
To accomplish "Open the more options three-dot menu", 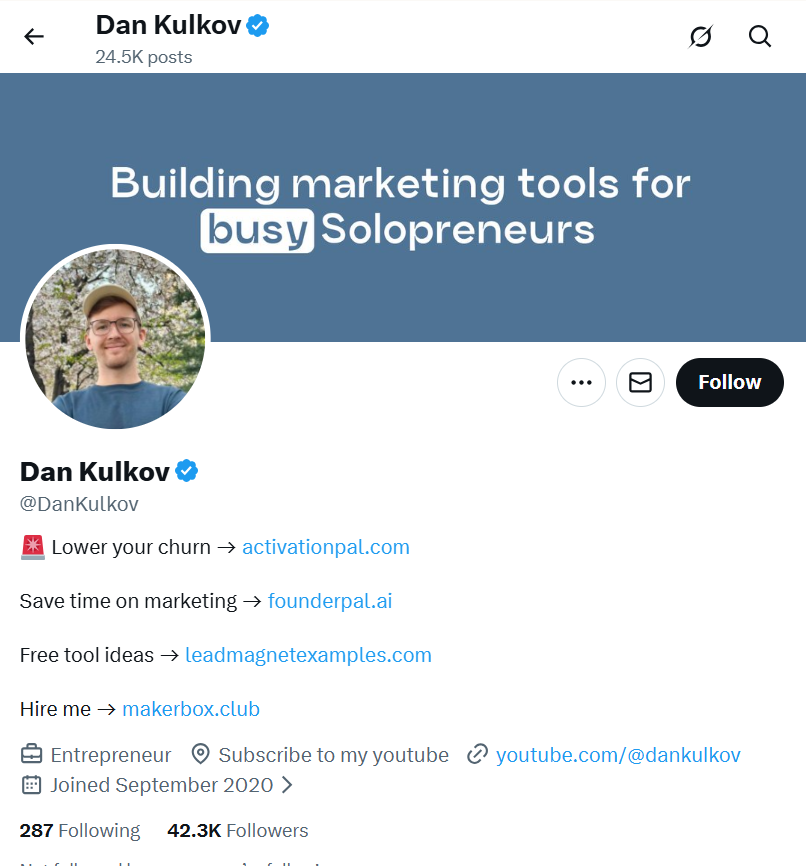I will pyautogui.click(x=581, y=382).
